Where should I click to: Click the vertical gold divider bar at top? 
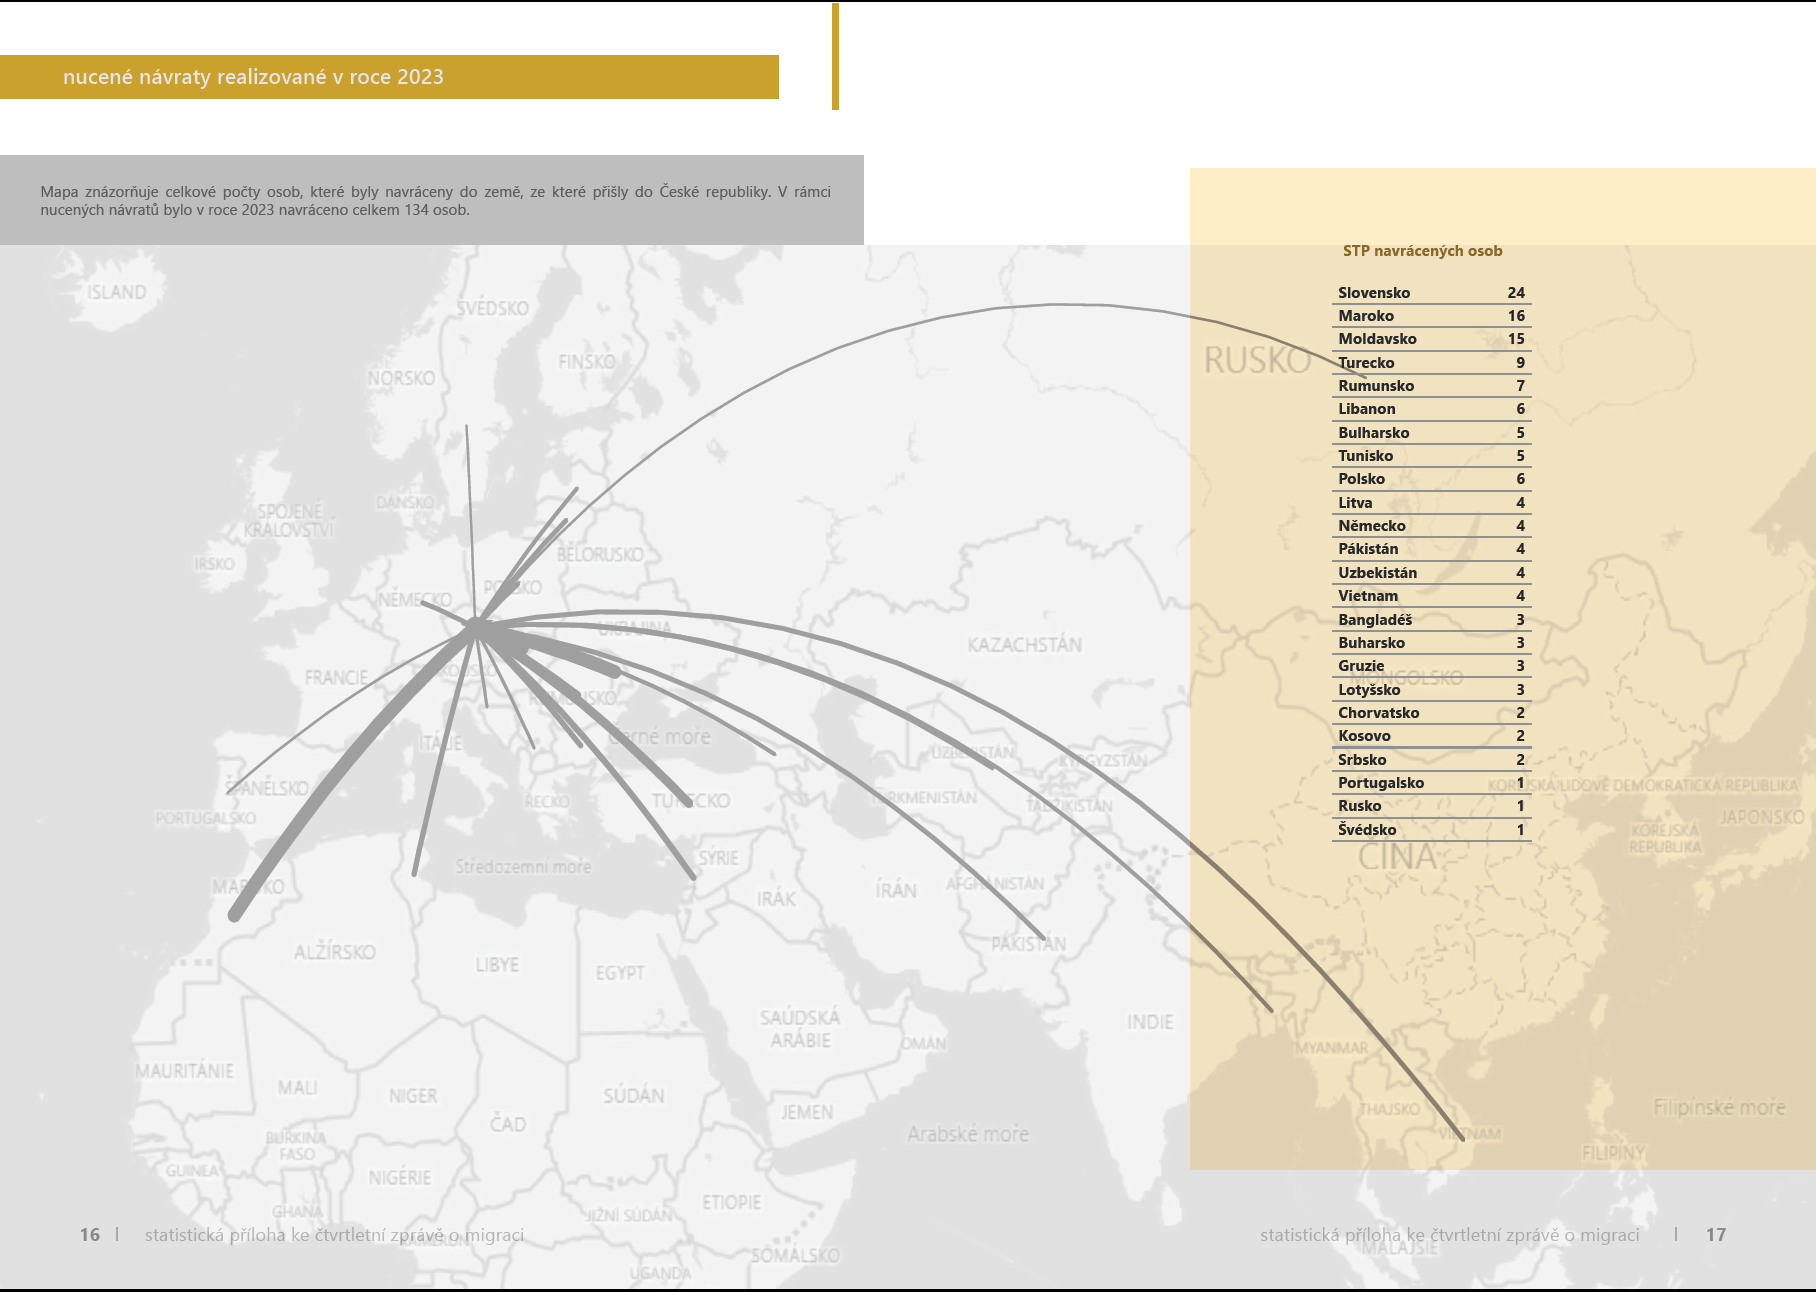835,56
